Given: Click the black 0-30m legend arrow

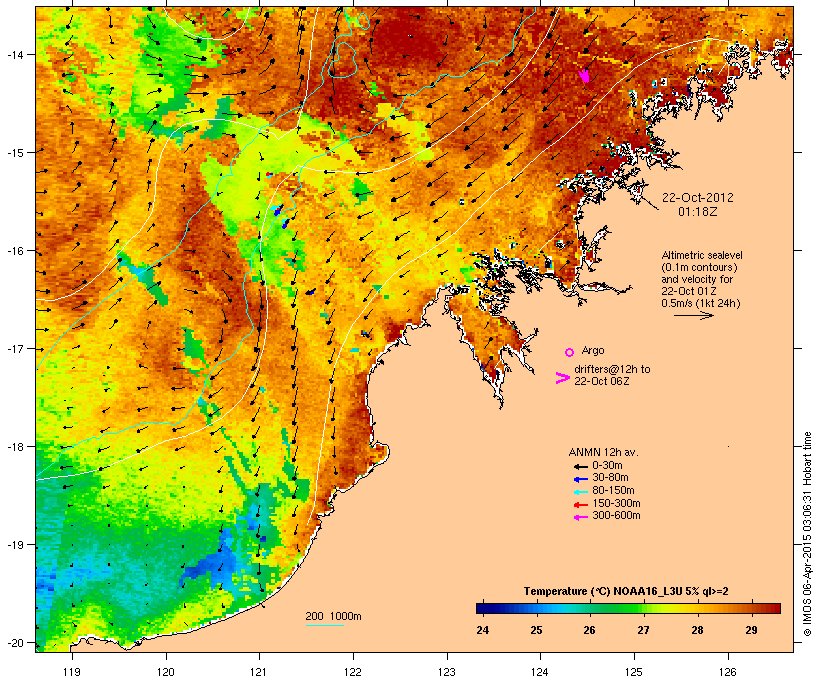Looking at the screenshot, I should [580, 467].
